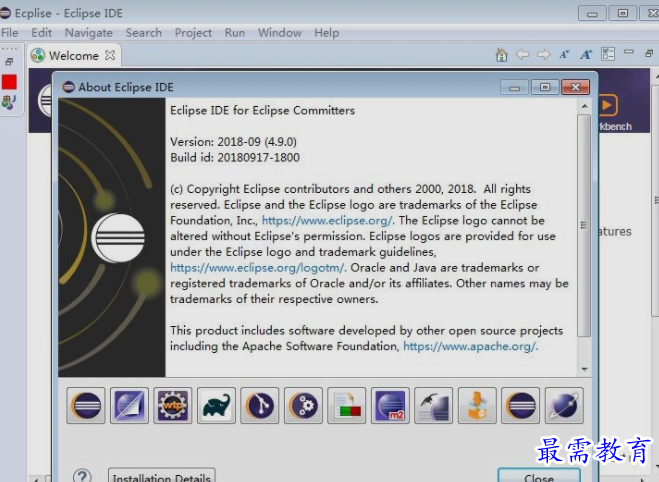Open the https://www.eclipse.org/ link
This screenshot has height=482, width=659.
[x=328, y=221]
